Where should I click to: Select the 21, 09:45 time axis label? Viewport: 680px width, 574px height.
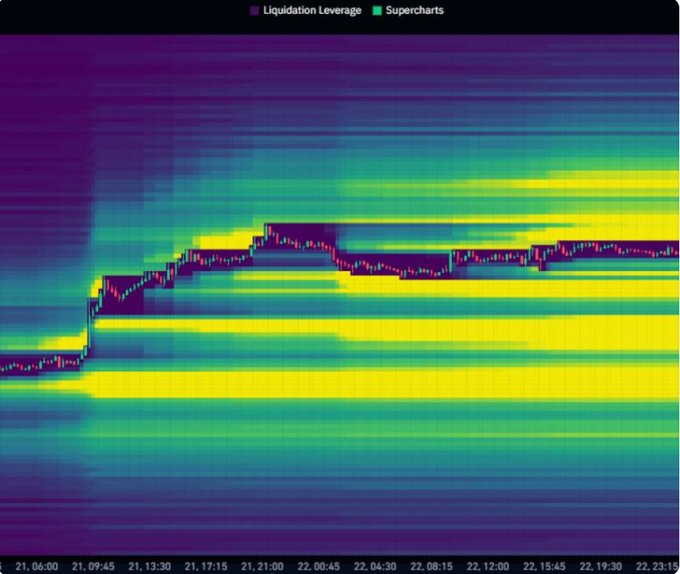pos(93,566)
